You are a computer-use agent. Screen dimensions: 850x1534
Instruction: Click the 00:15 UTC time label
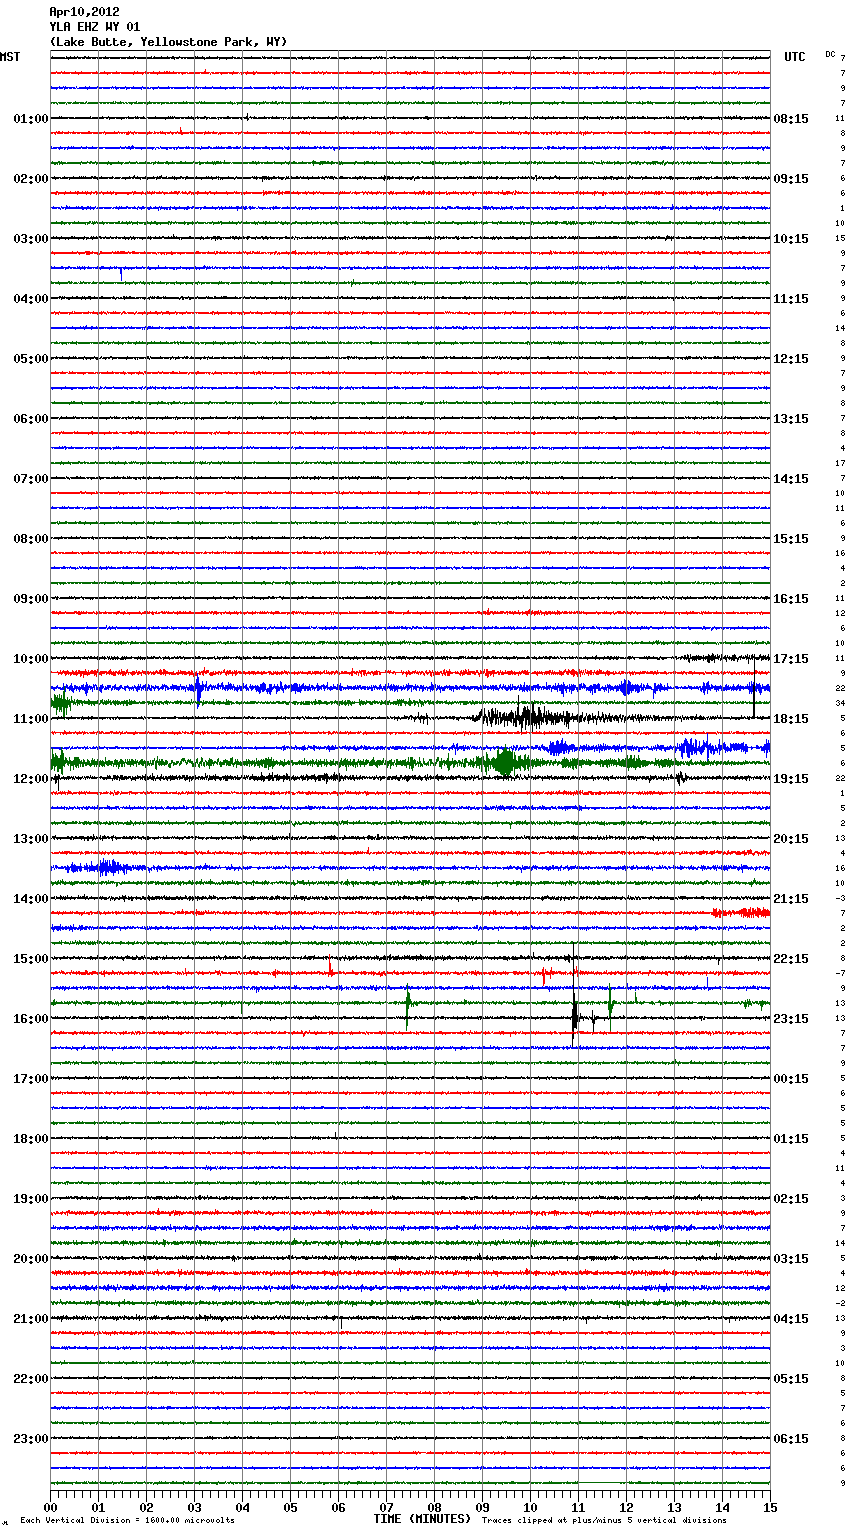791,1079
